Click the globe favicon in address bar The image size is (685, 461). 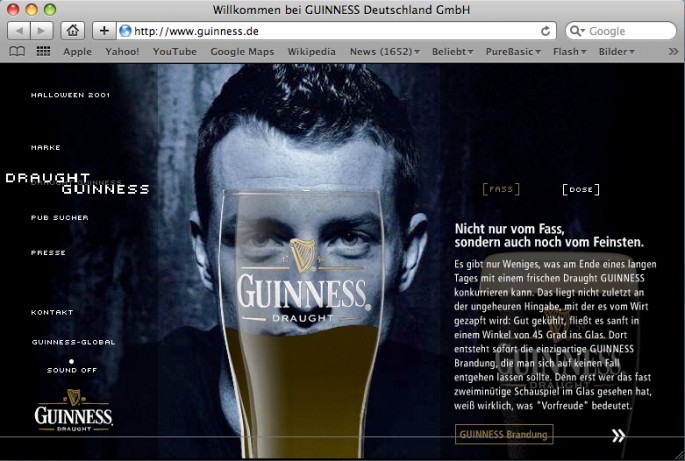click(125, 31)
